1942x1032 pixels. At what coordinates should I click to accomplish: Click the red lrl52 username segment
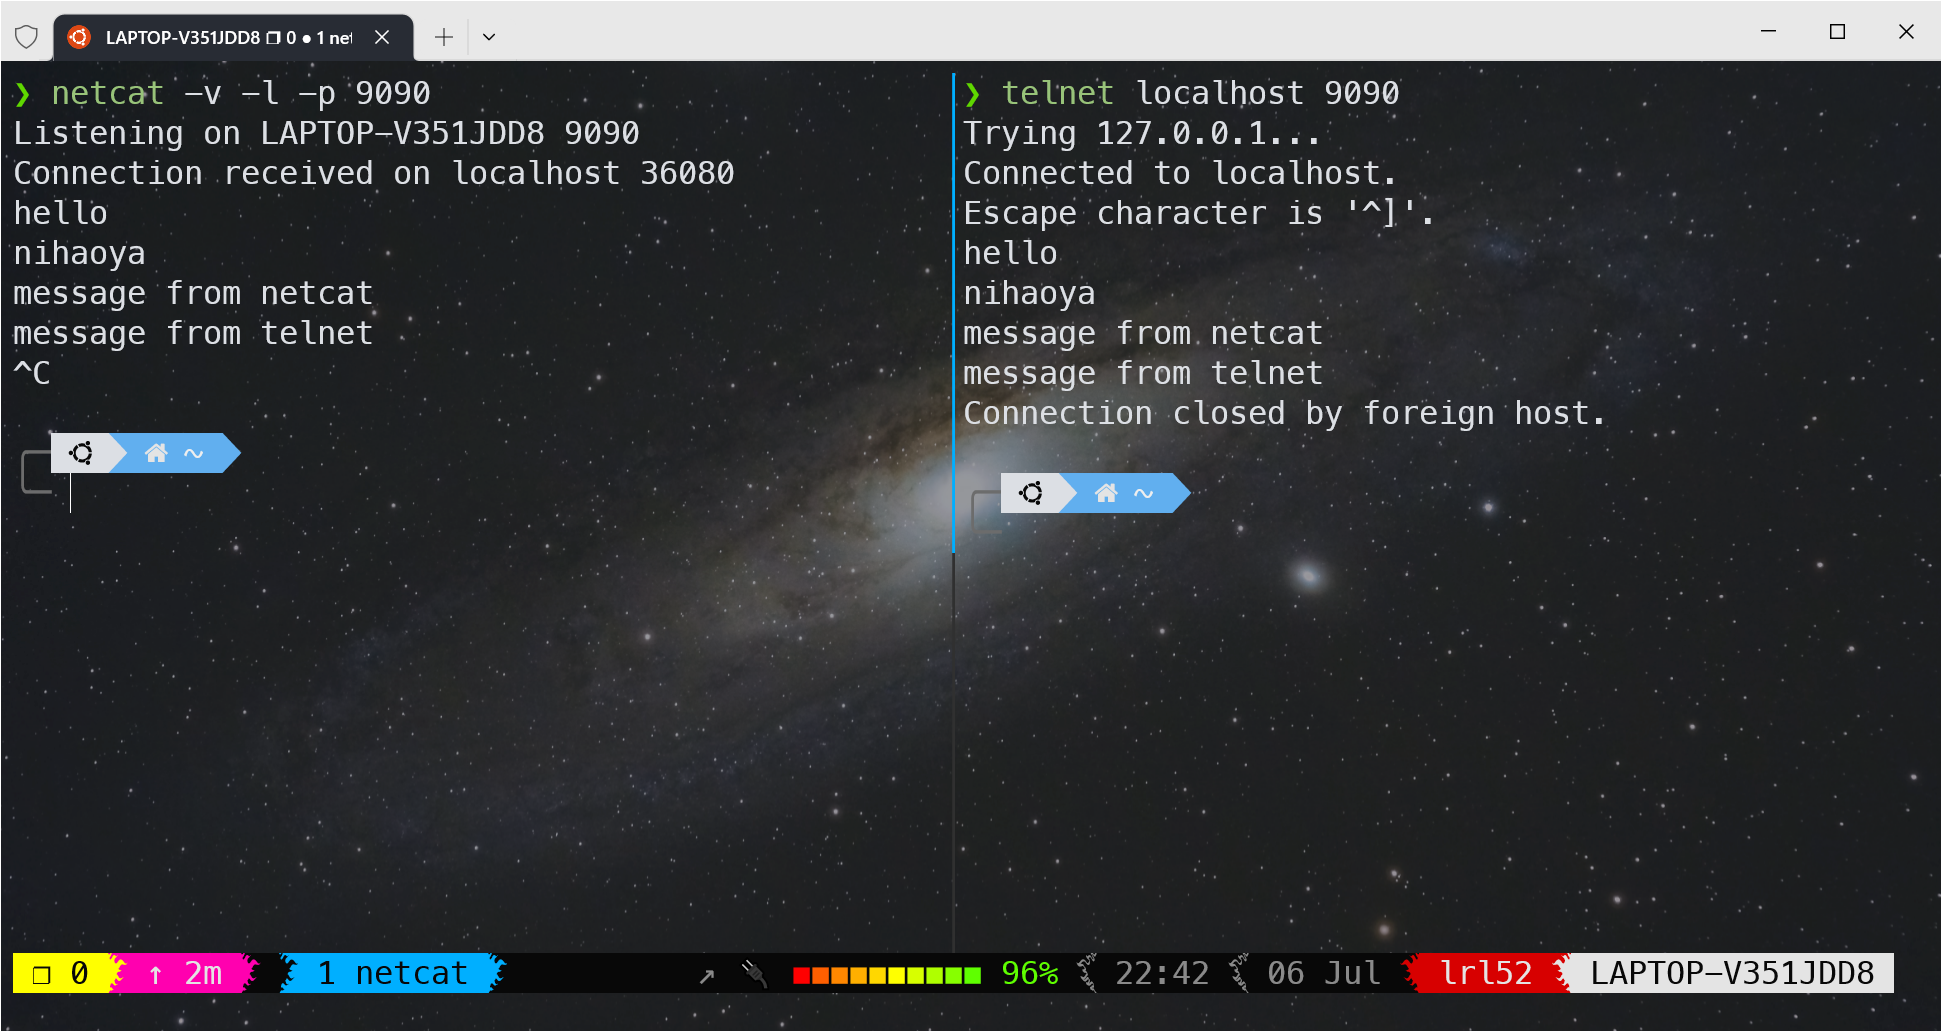[1486, 973]
